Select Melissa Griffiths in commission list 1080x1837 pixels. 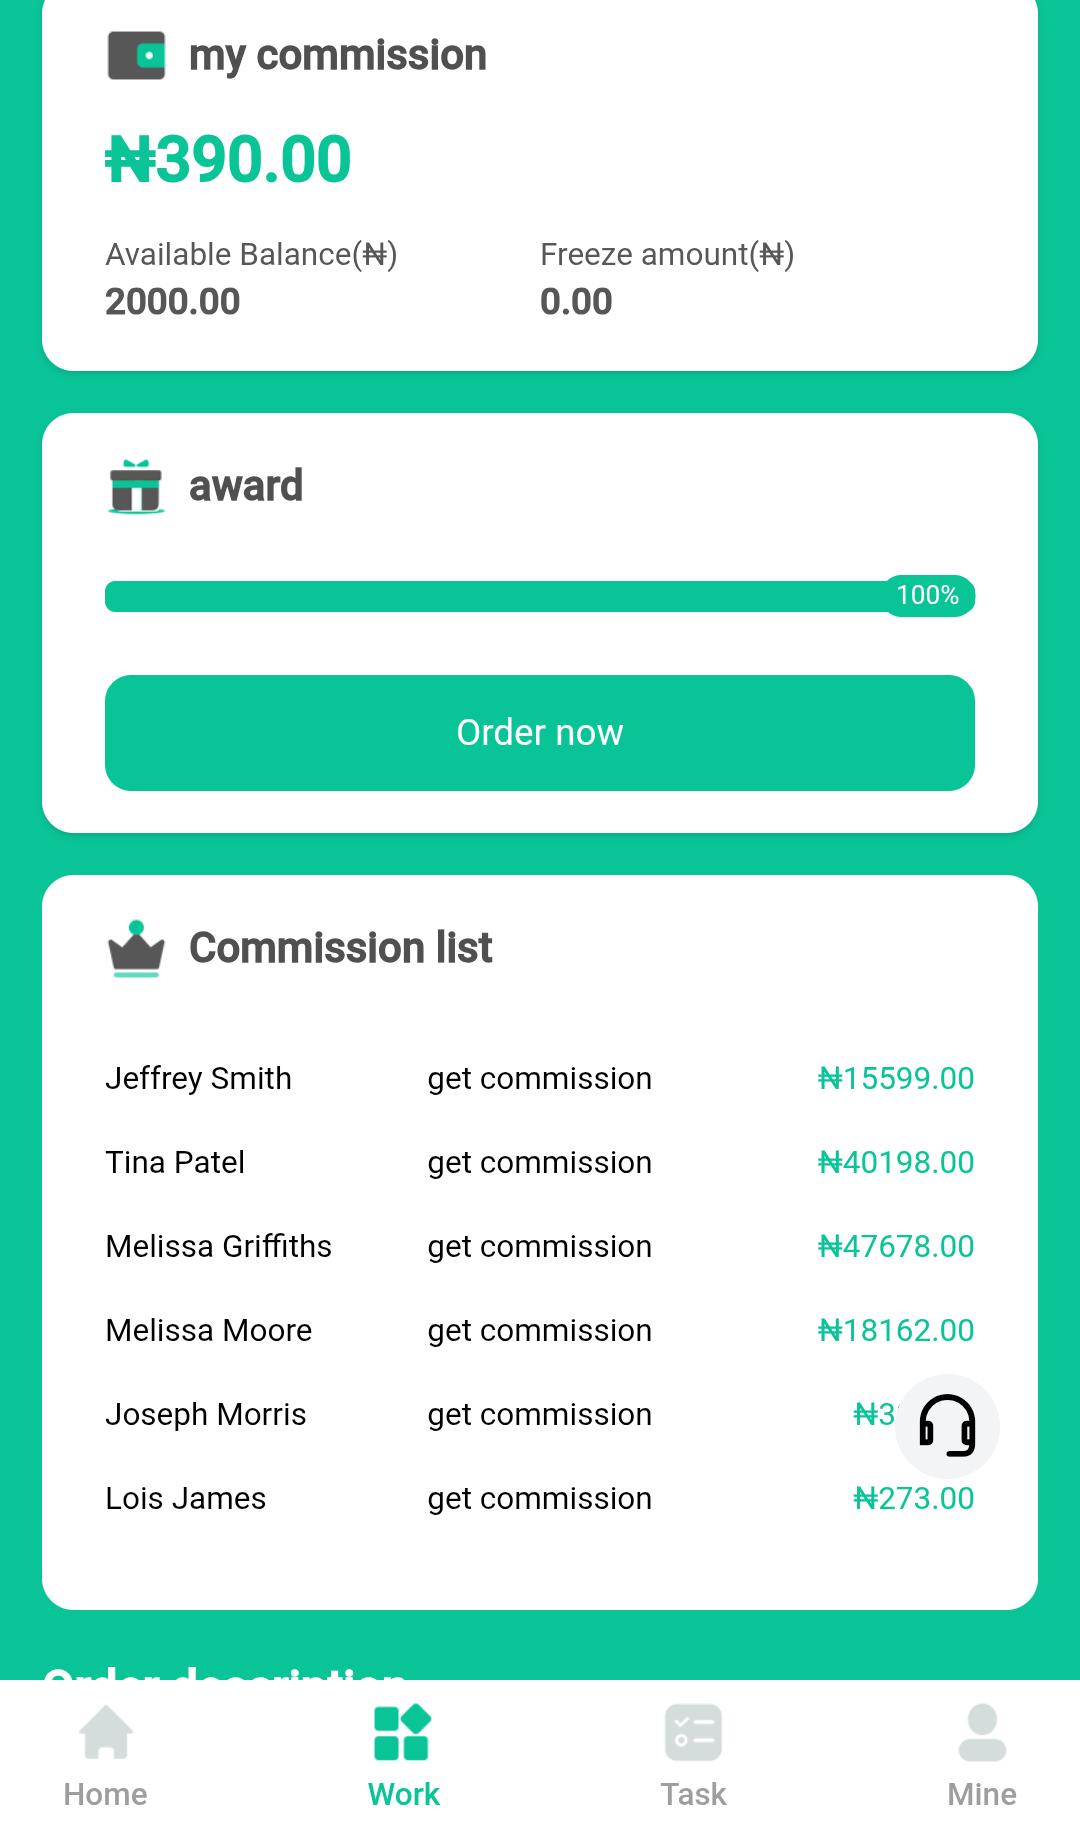tap(219, 1247)
